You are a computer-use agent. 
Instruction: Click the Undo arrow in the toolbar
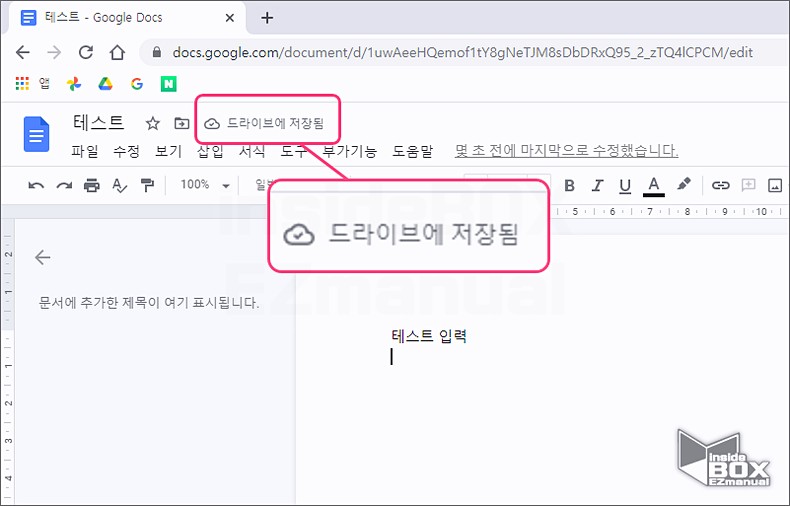pyautogui.click(x=36, y=185)
